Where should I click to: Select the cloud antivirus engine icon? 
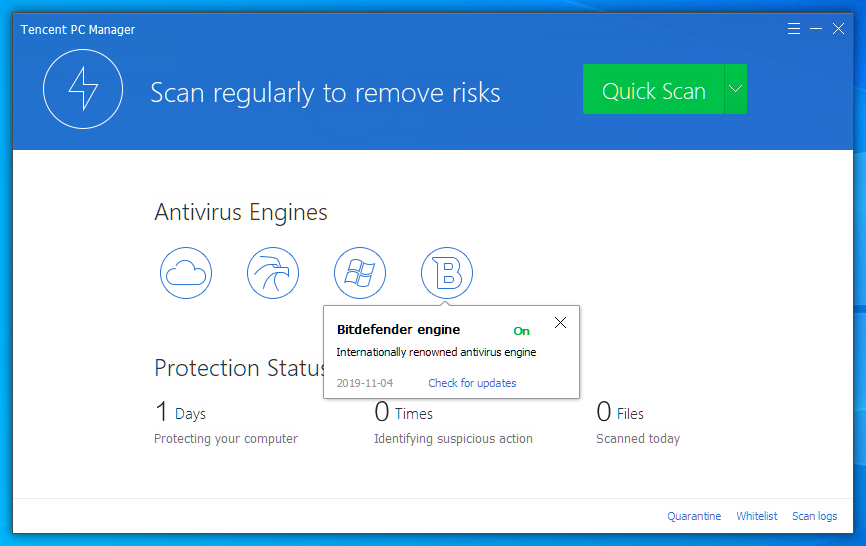[186, 272]
